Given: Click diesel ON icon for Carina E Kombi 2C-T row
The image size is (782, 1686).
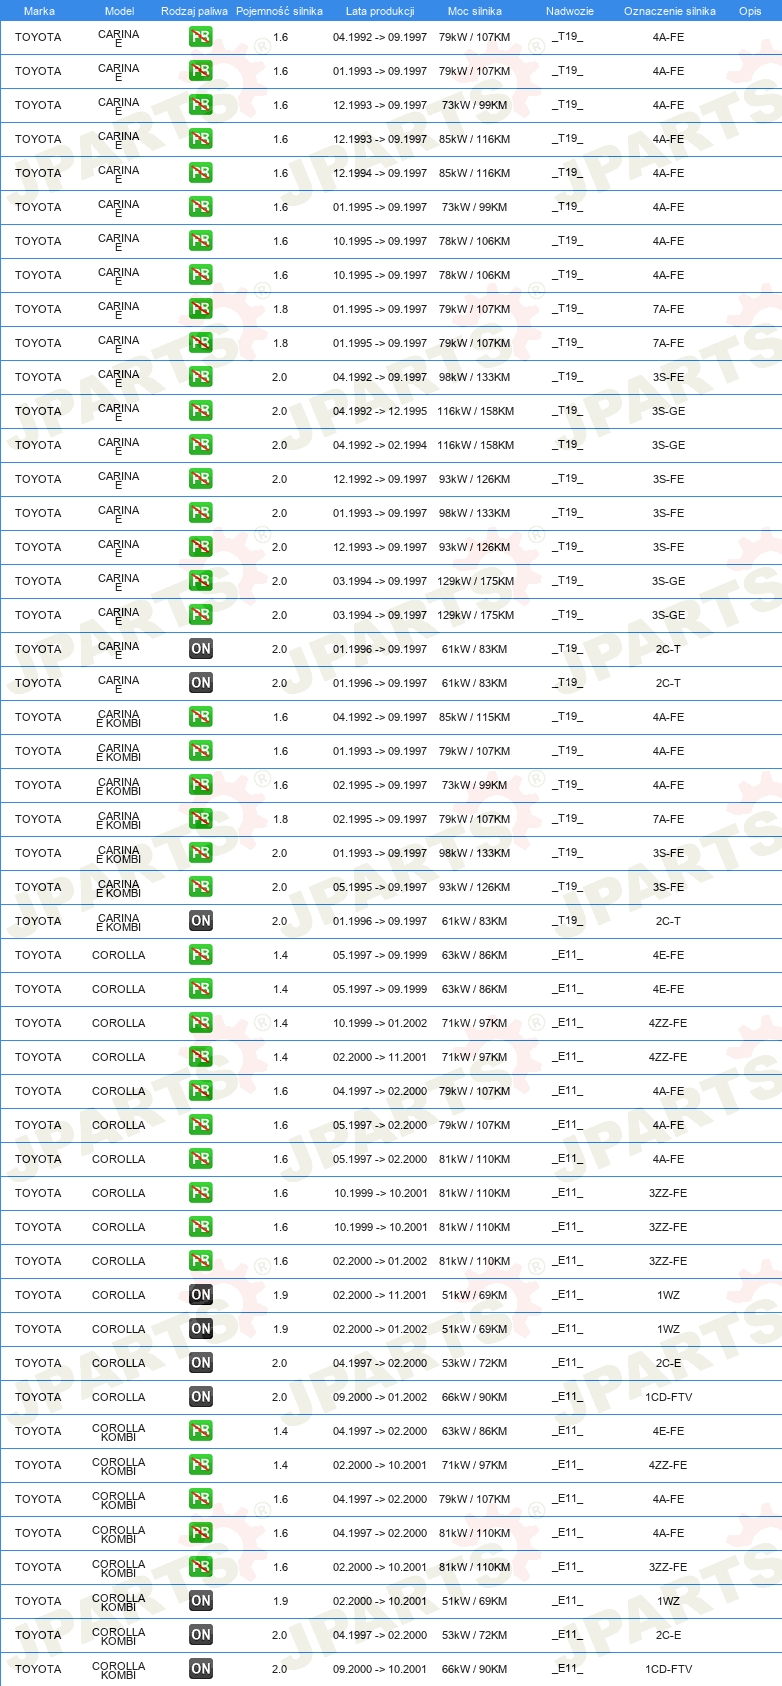Looking at the screenshot, I should pyautogui.click(x=201, y=921).
